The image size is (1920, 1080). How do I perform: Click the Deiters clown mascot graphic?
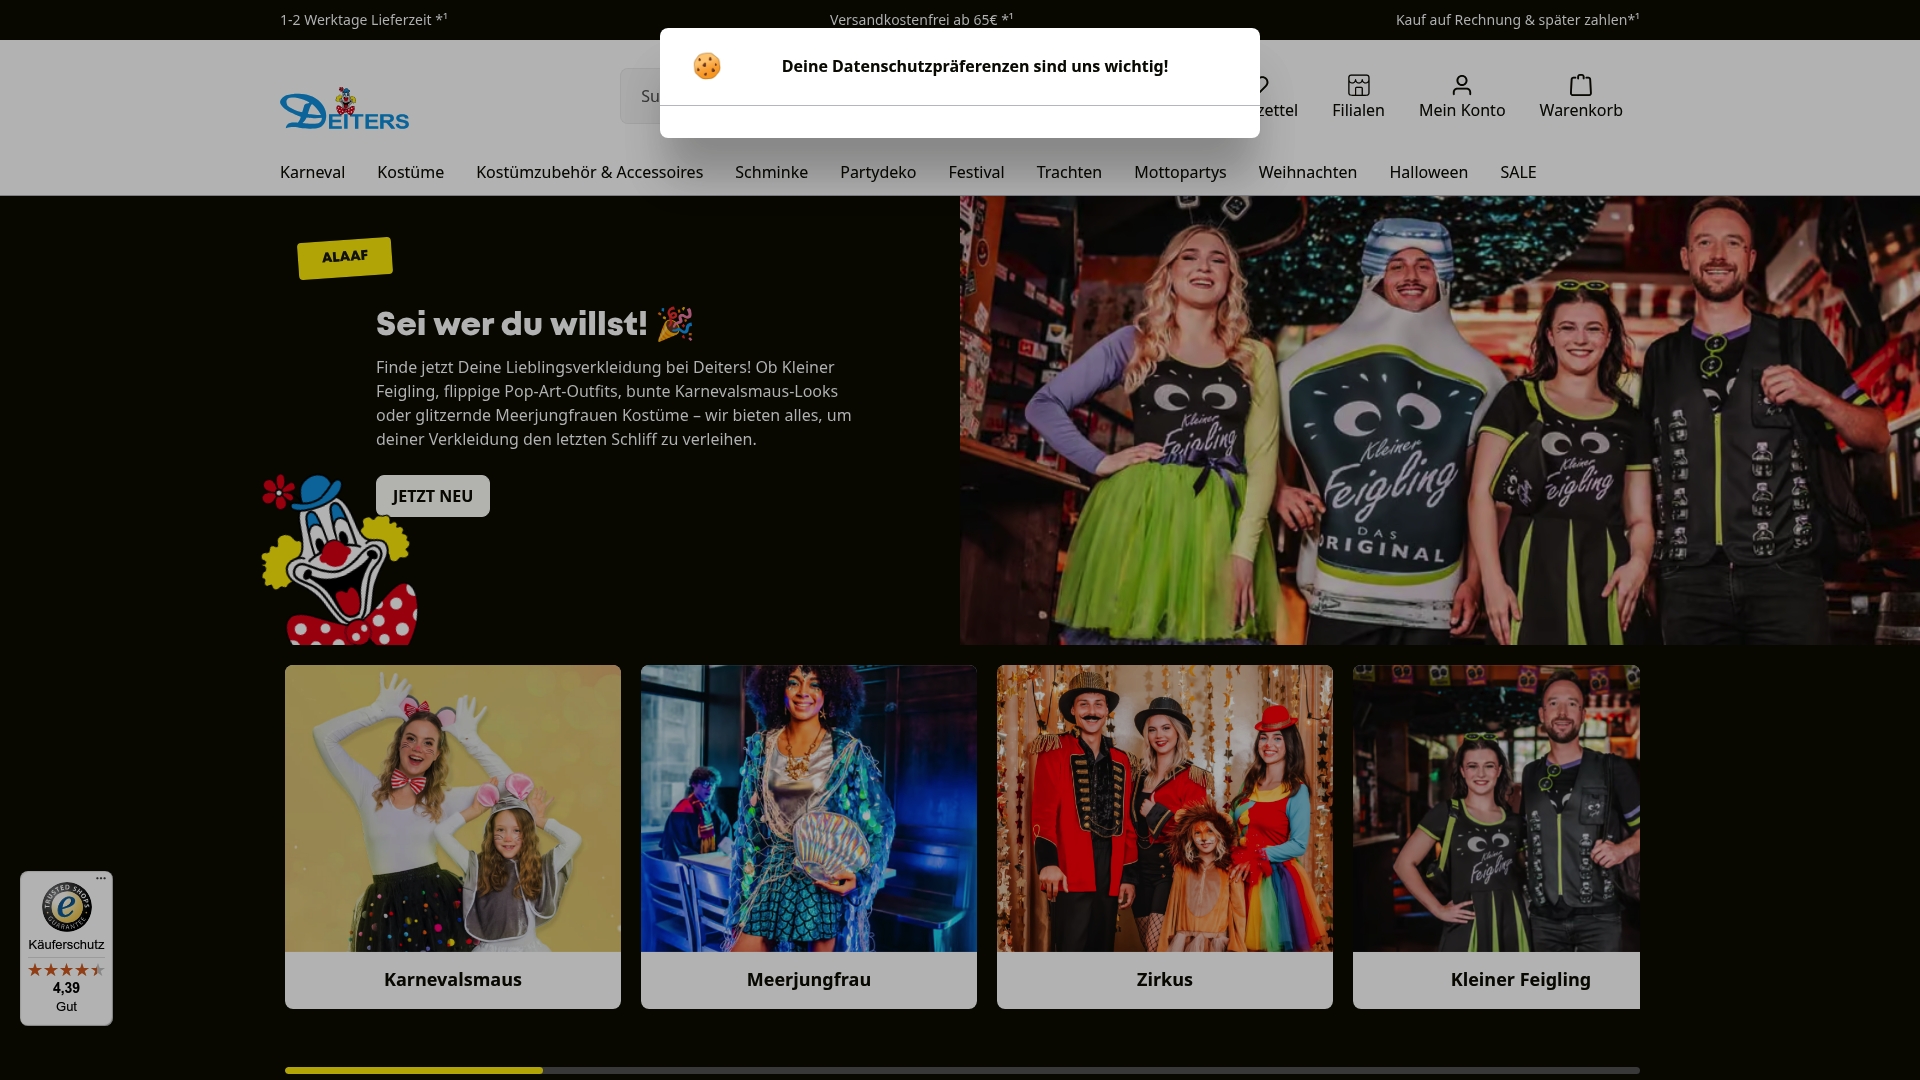click(x=339, y=560)
